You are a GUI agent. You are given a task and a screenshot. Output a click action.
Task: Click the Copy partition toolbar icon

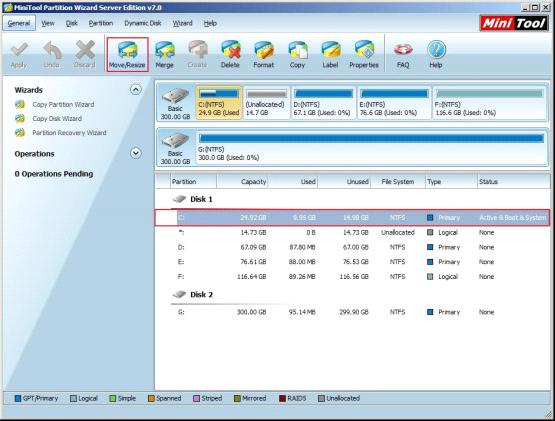point(297,55)
